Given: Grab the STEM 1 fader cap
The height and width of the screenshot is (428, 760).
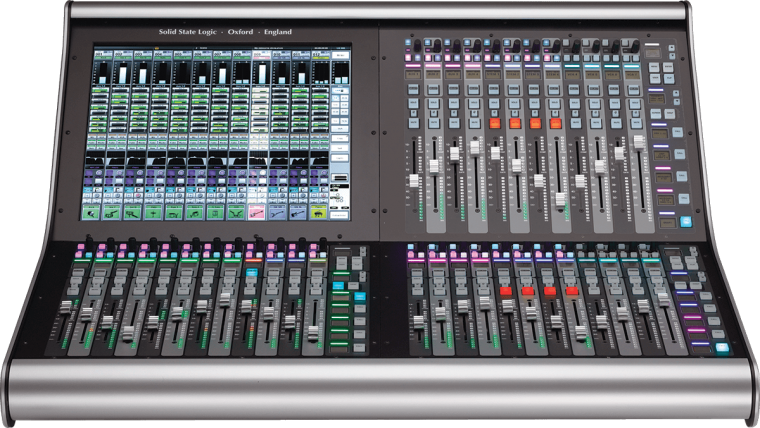Looking at the screenshot, I should [495, 153].
